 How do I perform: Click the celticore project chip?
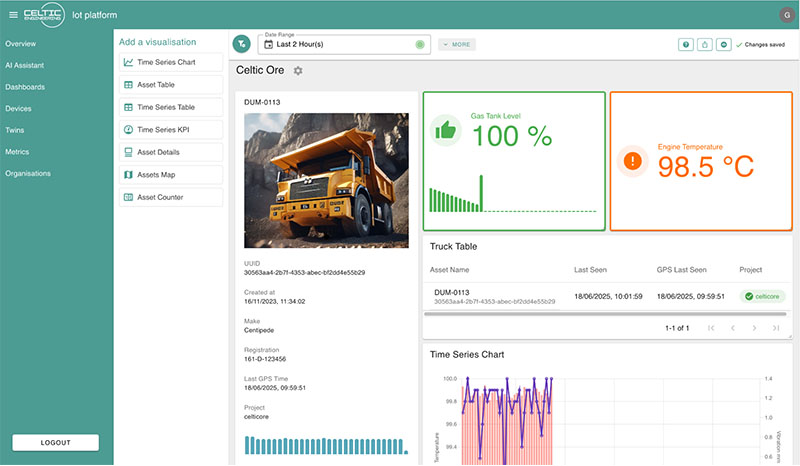(x=762, y=296)
